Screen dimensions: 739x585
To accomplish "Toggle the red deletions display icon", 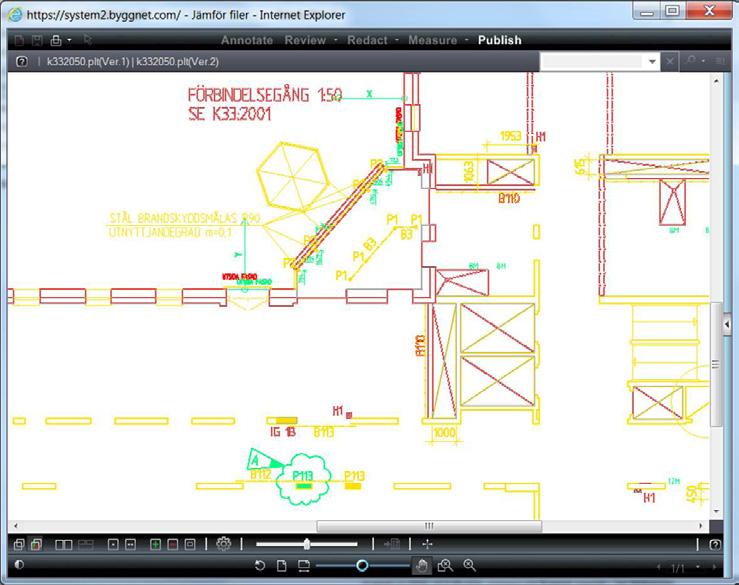I will point(172,545).
